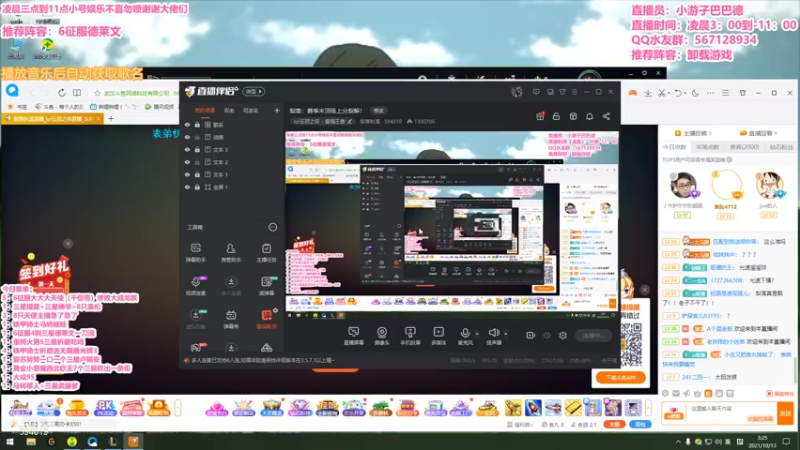Switch to the 今日点数 tab

[x=674, y=147]
